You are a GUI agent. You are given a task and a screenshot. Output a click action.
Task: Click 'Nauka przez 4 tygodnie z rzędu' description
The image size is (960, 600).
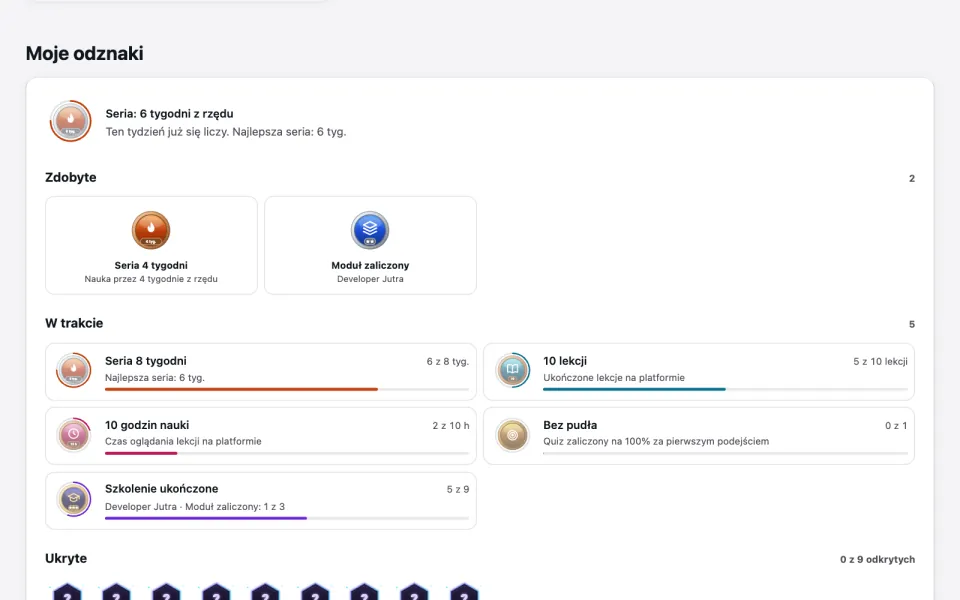point(151,279)
